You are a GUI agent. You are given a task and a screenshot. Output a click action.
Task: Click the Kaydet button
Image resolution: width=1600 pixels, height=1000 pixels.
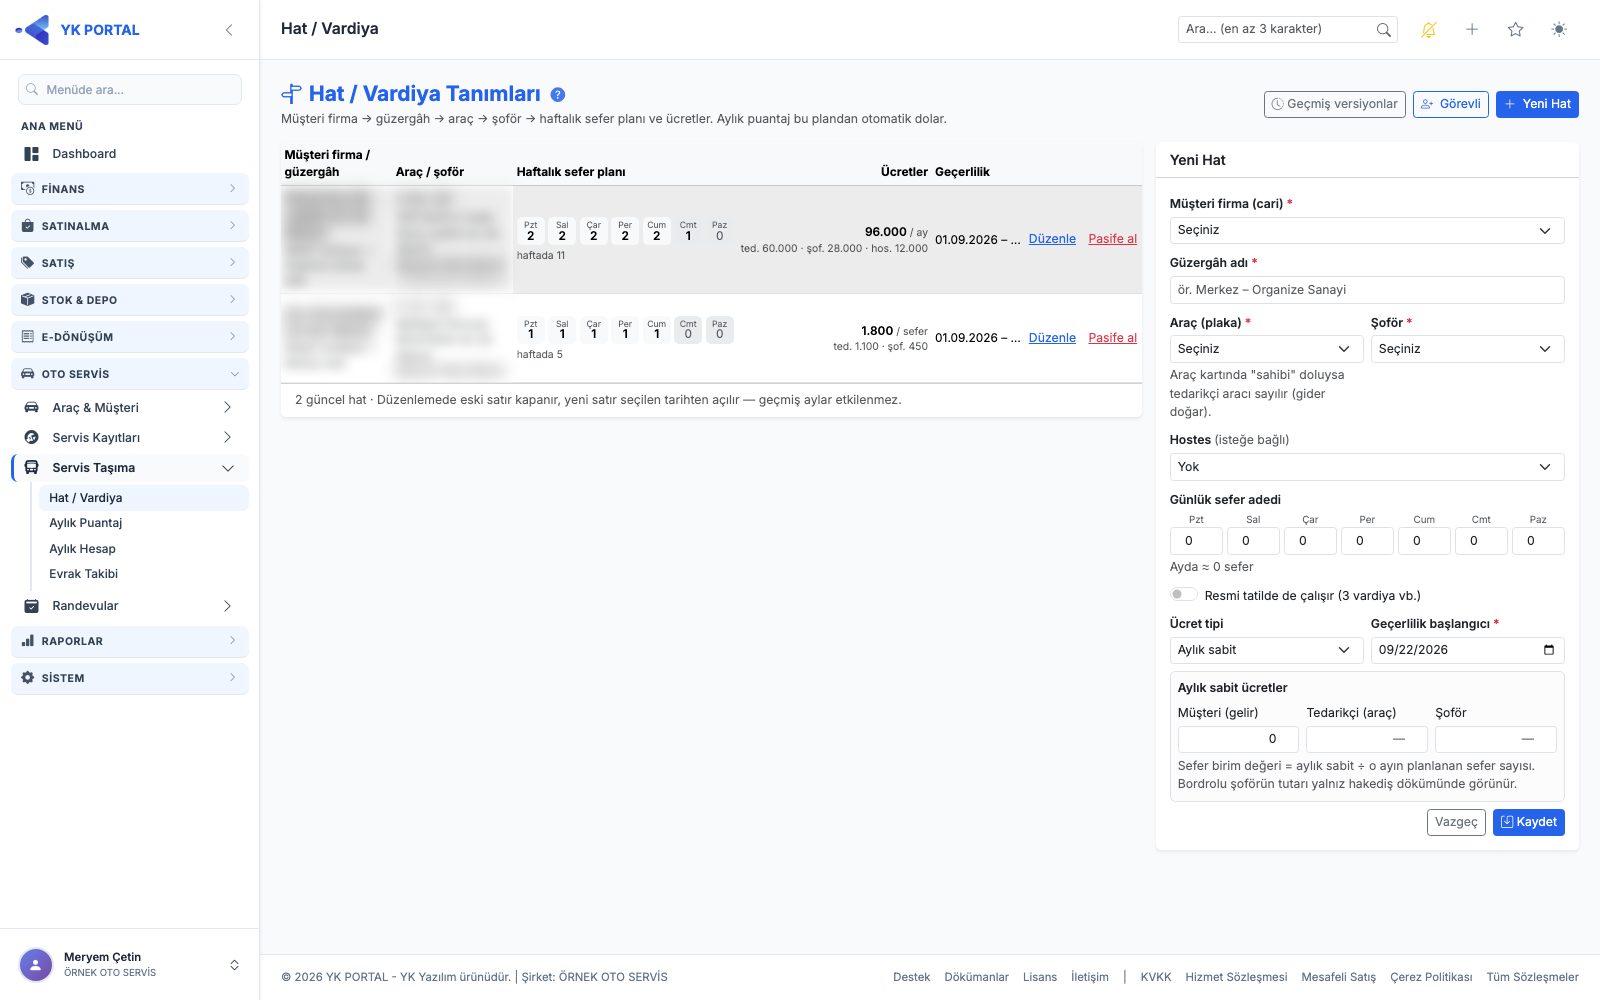point(1528,822)
